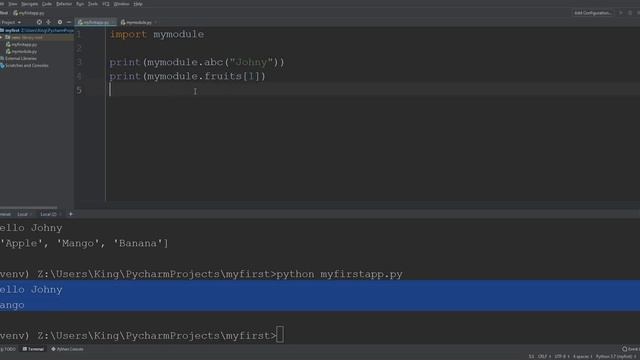This screenshot has height=360, width=640.
Task: Click the Python file icon of mymodule.py in the tree
Action: (x=8, y=51)
